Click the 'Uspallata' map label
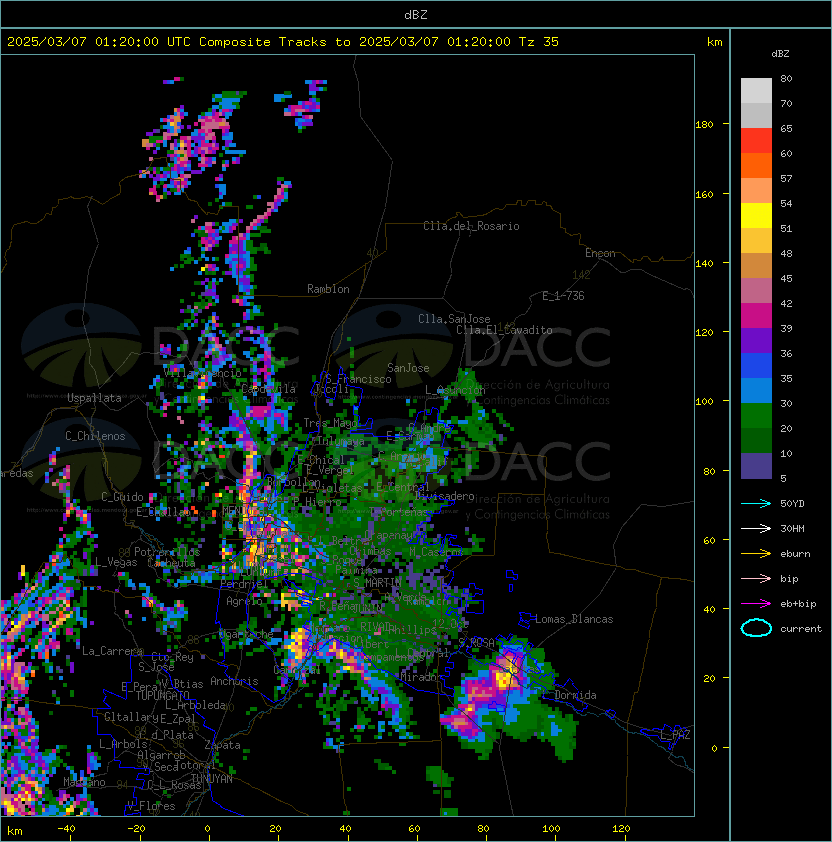 94,398
